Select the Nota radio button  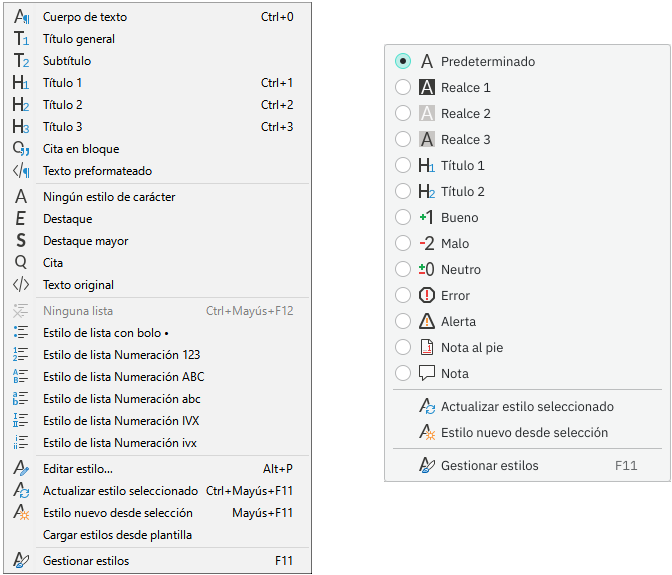tap(403, 374)
